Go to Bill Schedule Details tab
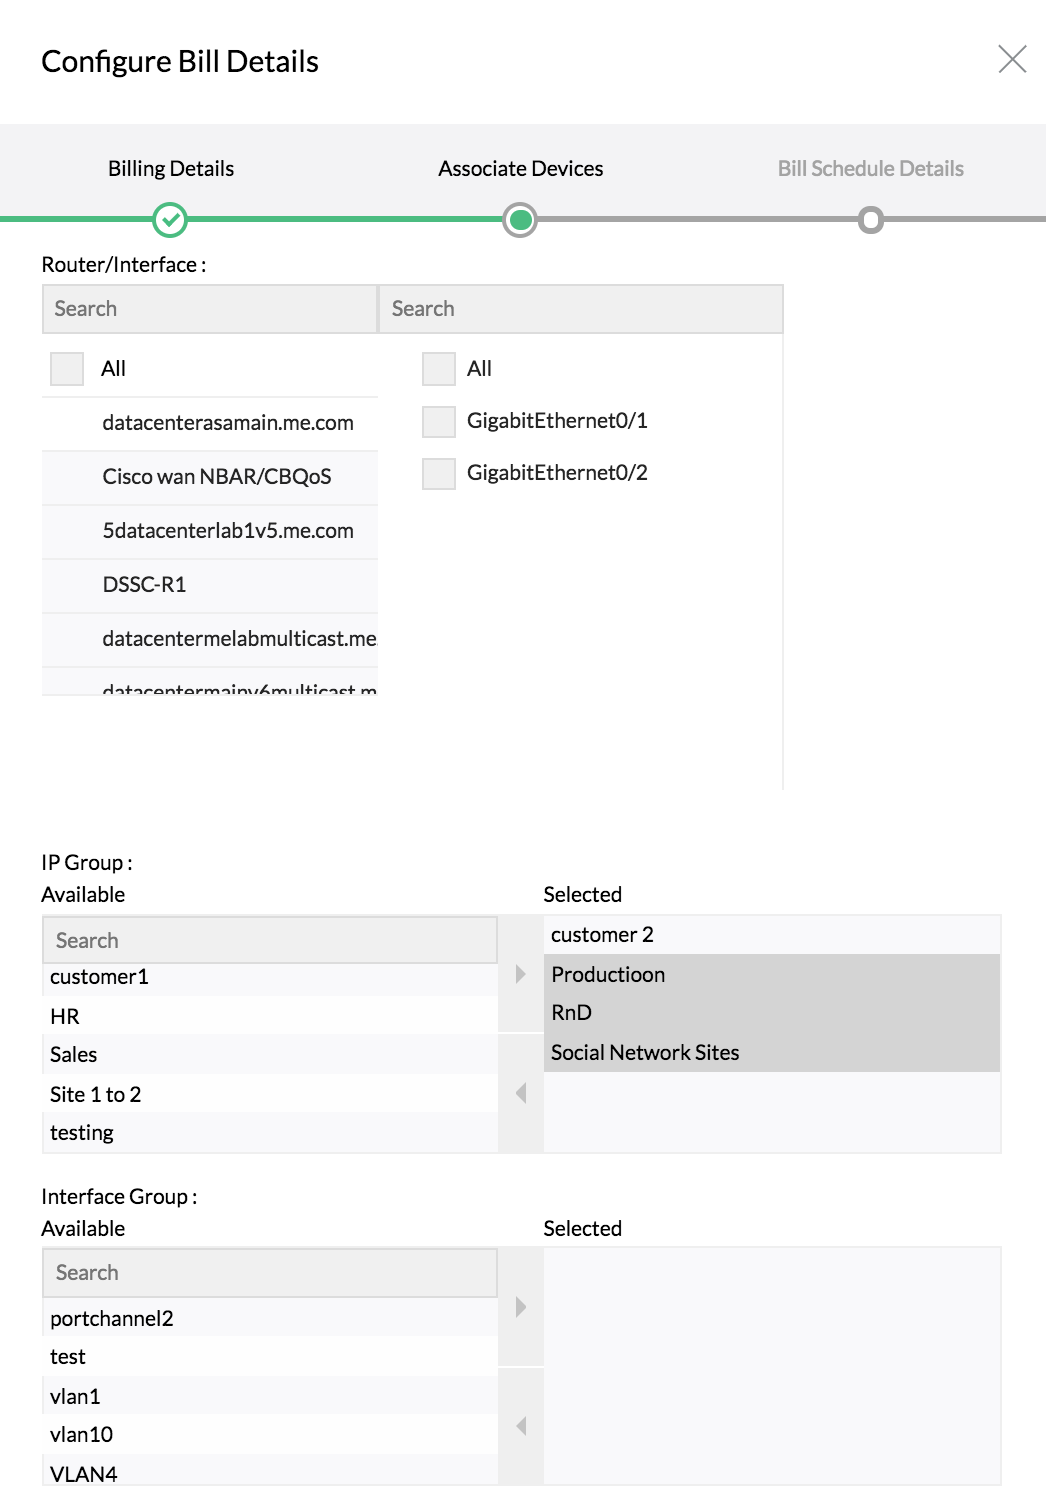The height and width of the screenshot is (1498, 1046). tap(870, 169)
